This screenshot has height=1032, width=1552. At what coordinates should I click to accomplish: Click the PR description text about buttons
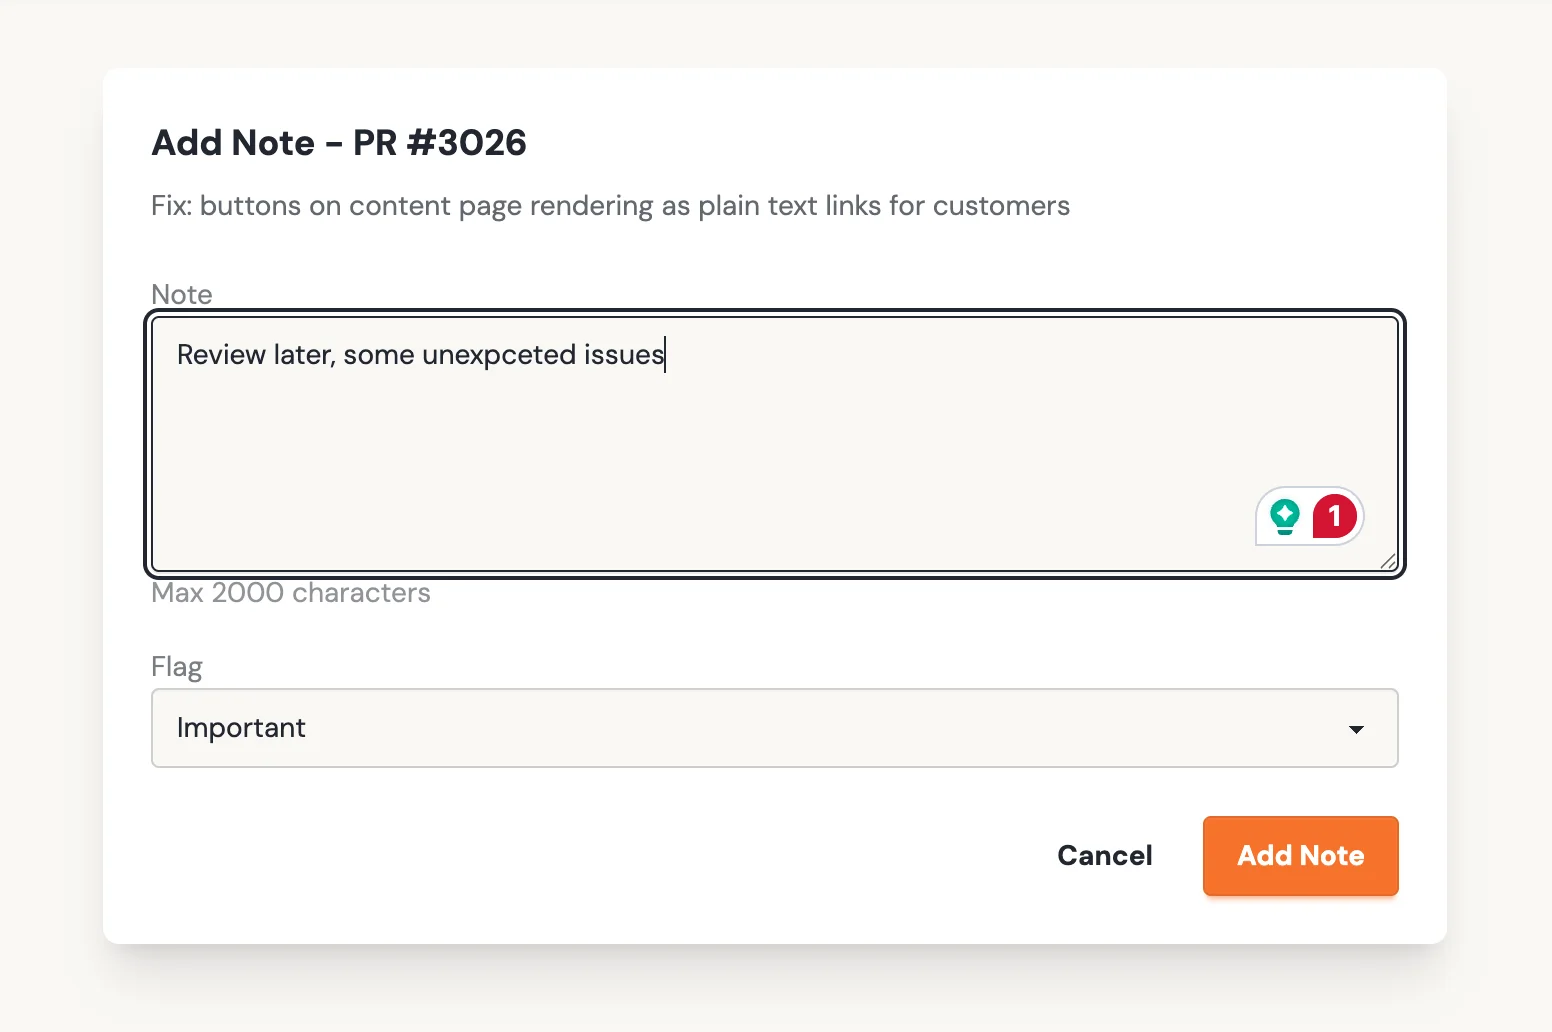click(610, 206)
